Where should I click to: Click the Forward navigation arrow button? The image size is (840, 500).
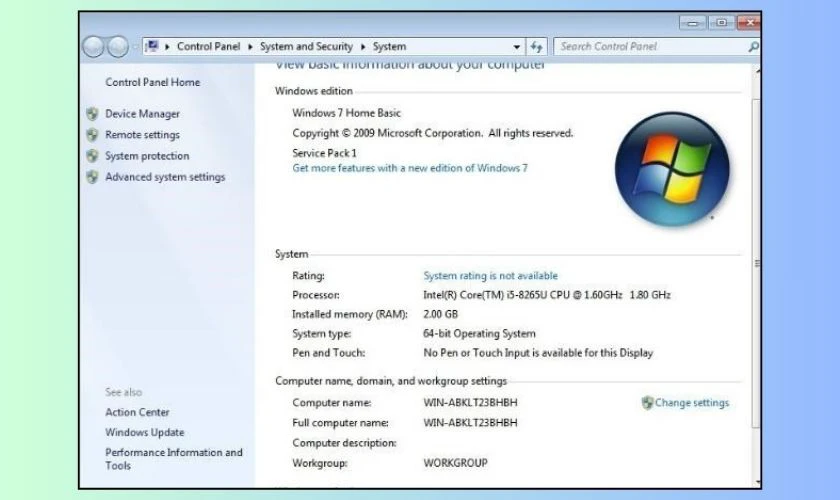tap(117, 47)
